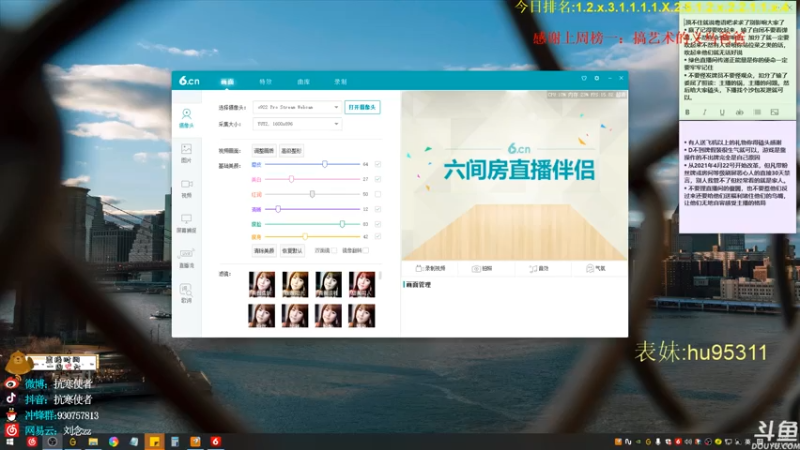This screenshot has width=800, height=450.
Task: Toggle checkbox for the purple slider valued 12
Action: tap(378, 209)
